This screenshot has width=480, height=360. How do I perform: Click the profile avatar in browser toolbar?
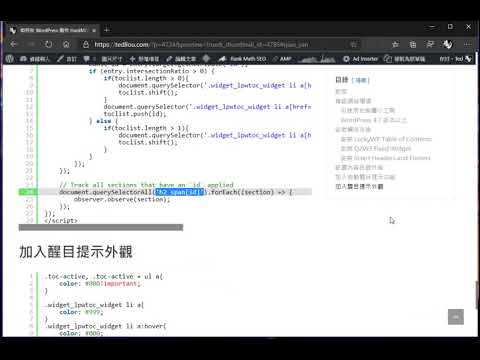[x=447, y=44]
